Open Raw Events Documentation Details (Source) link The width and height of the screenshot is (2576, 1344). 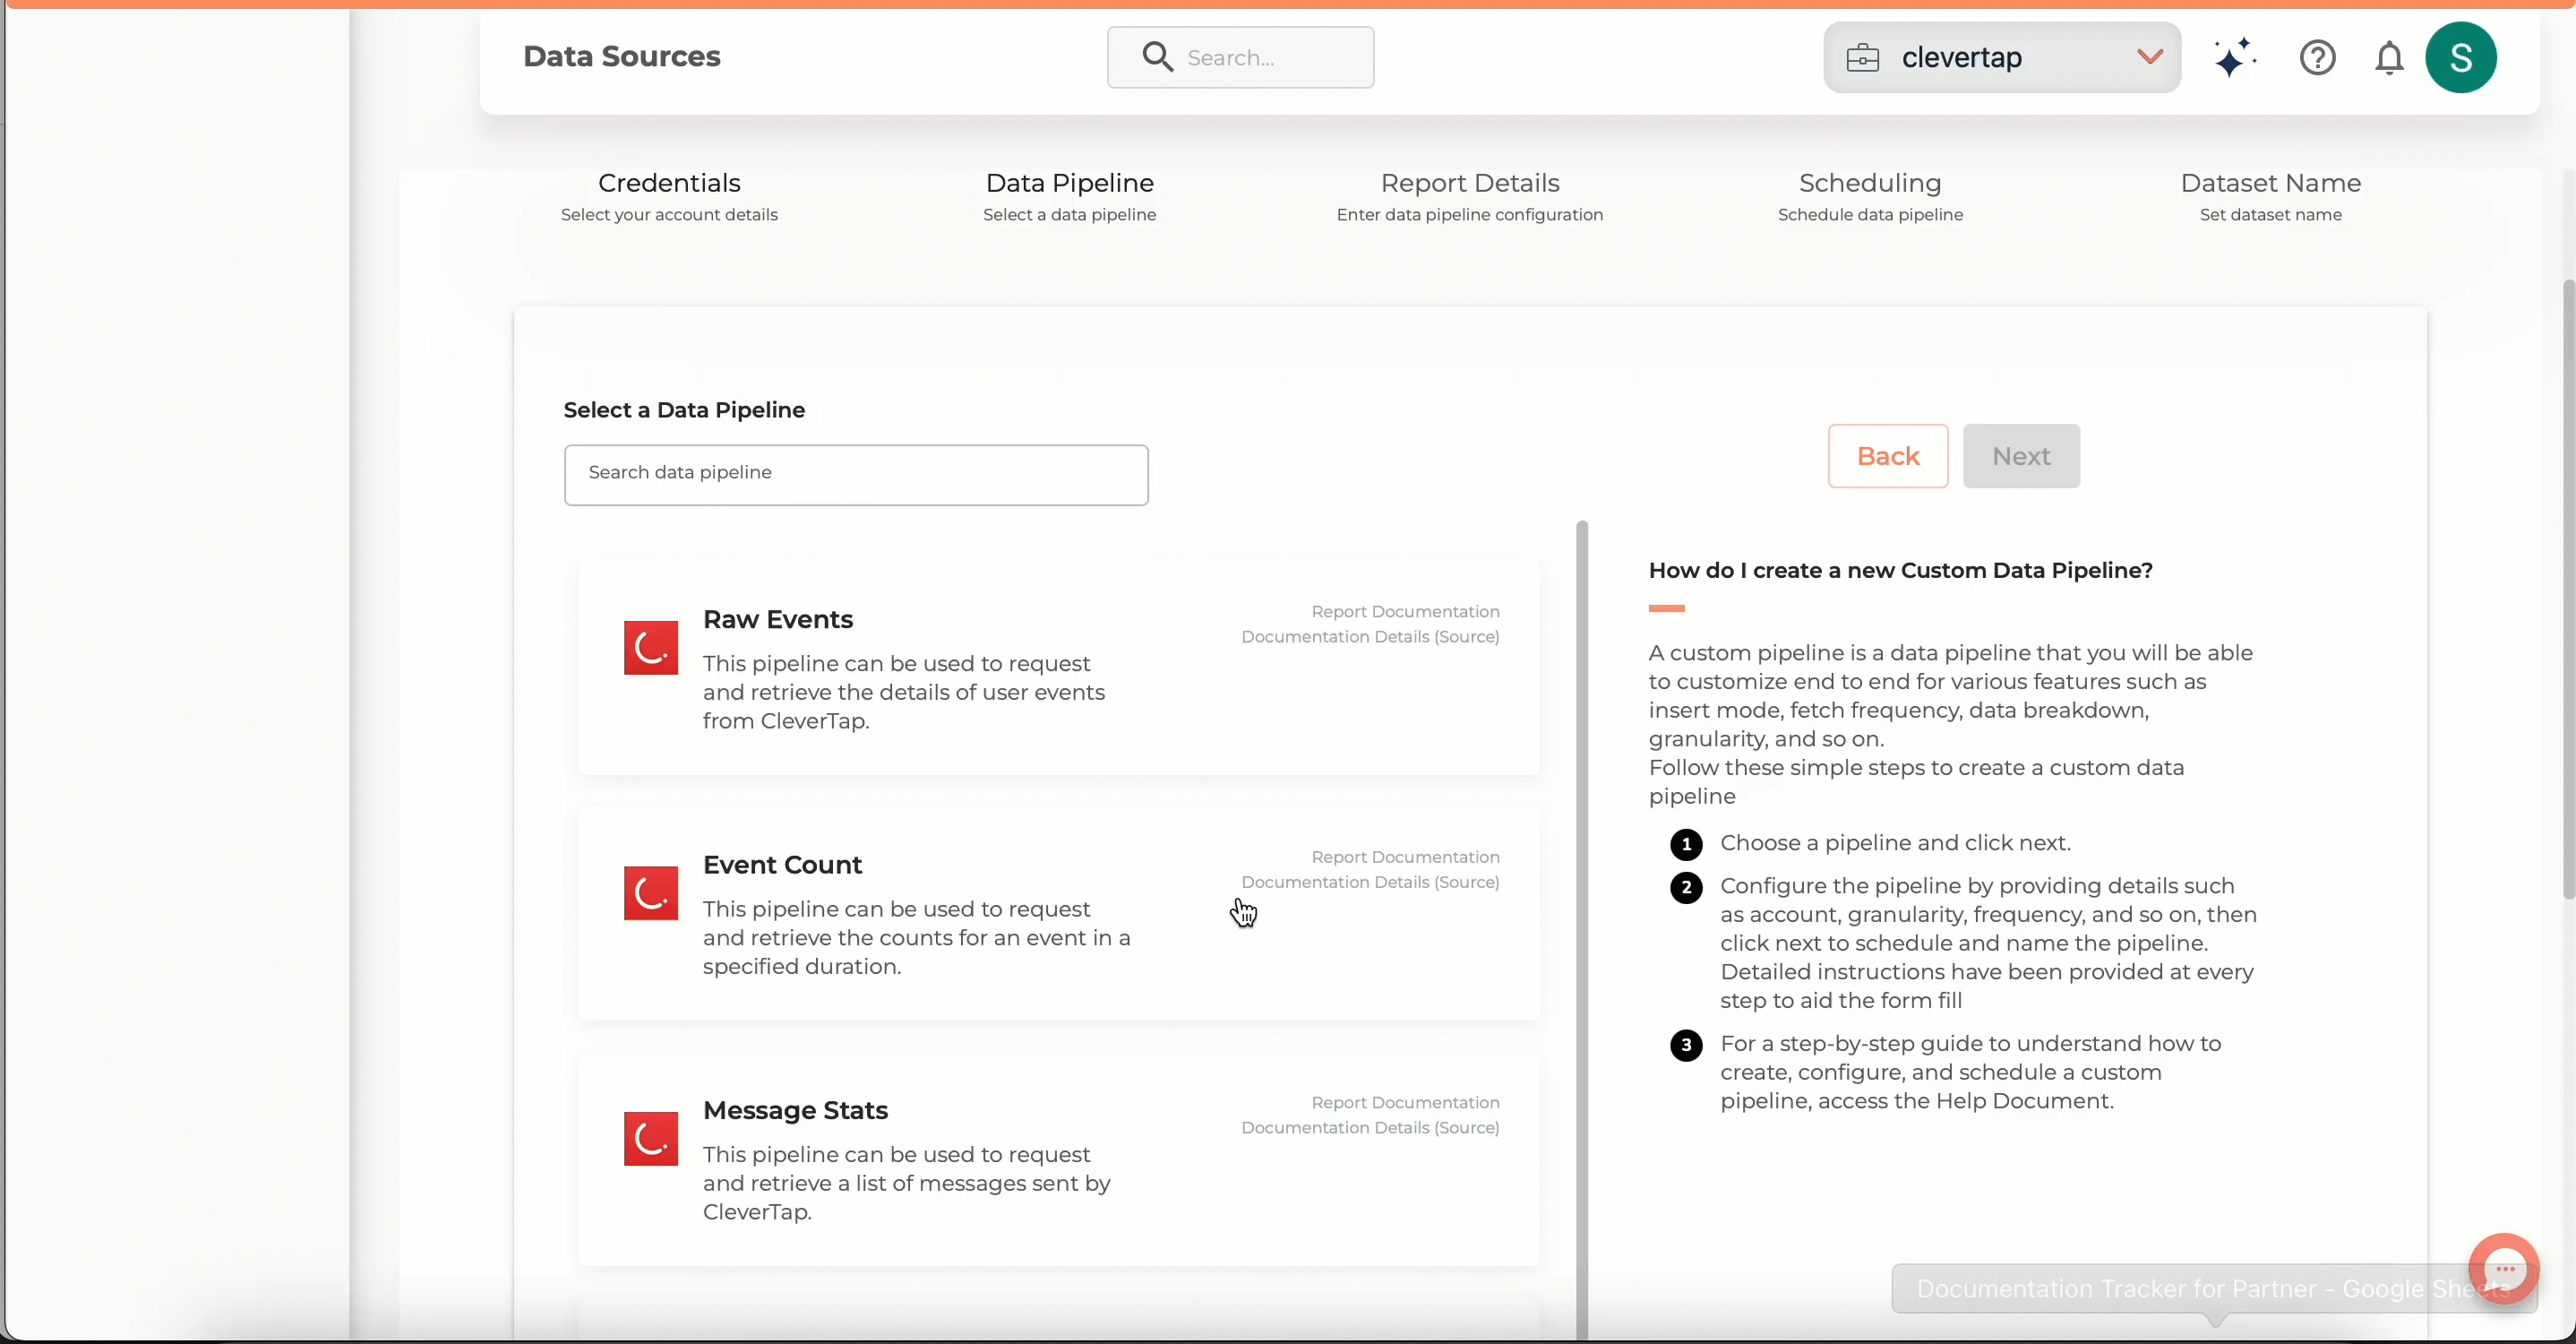[x=1370, y=636]
